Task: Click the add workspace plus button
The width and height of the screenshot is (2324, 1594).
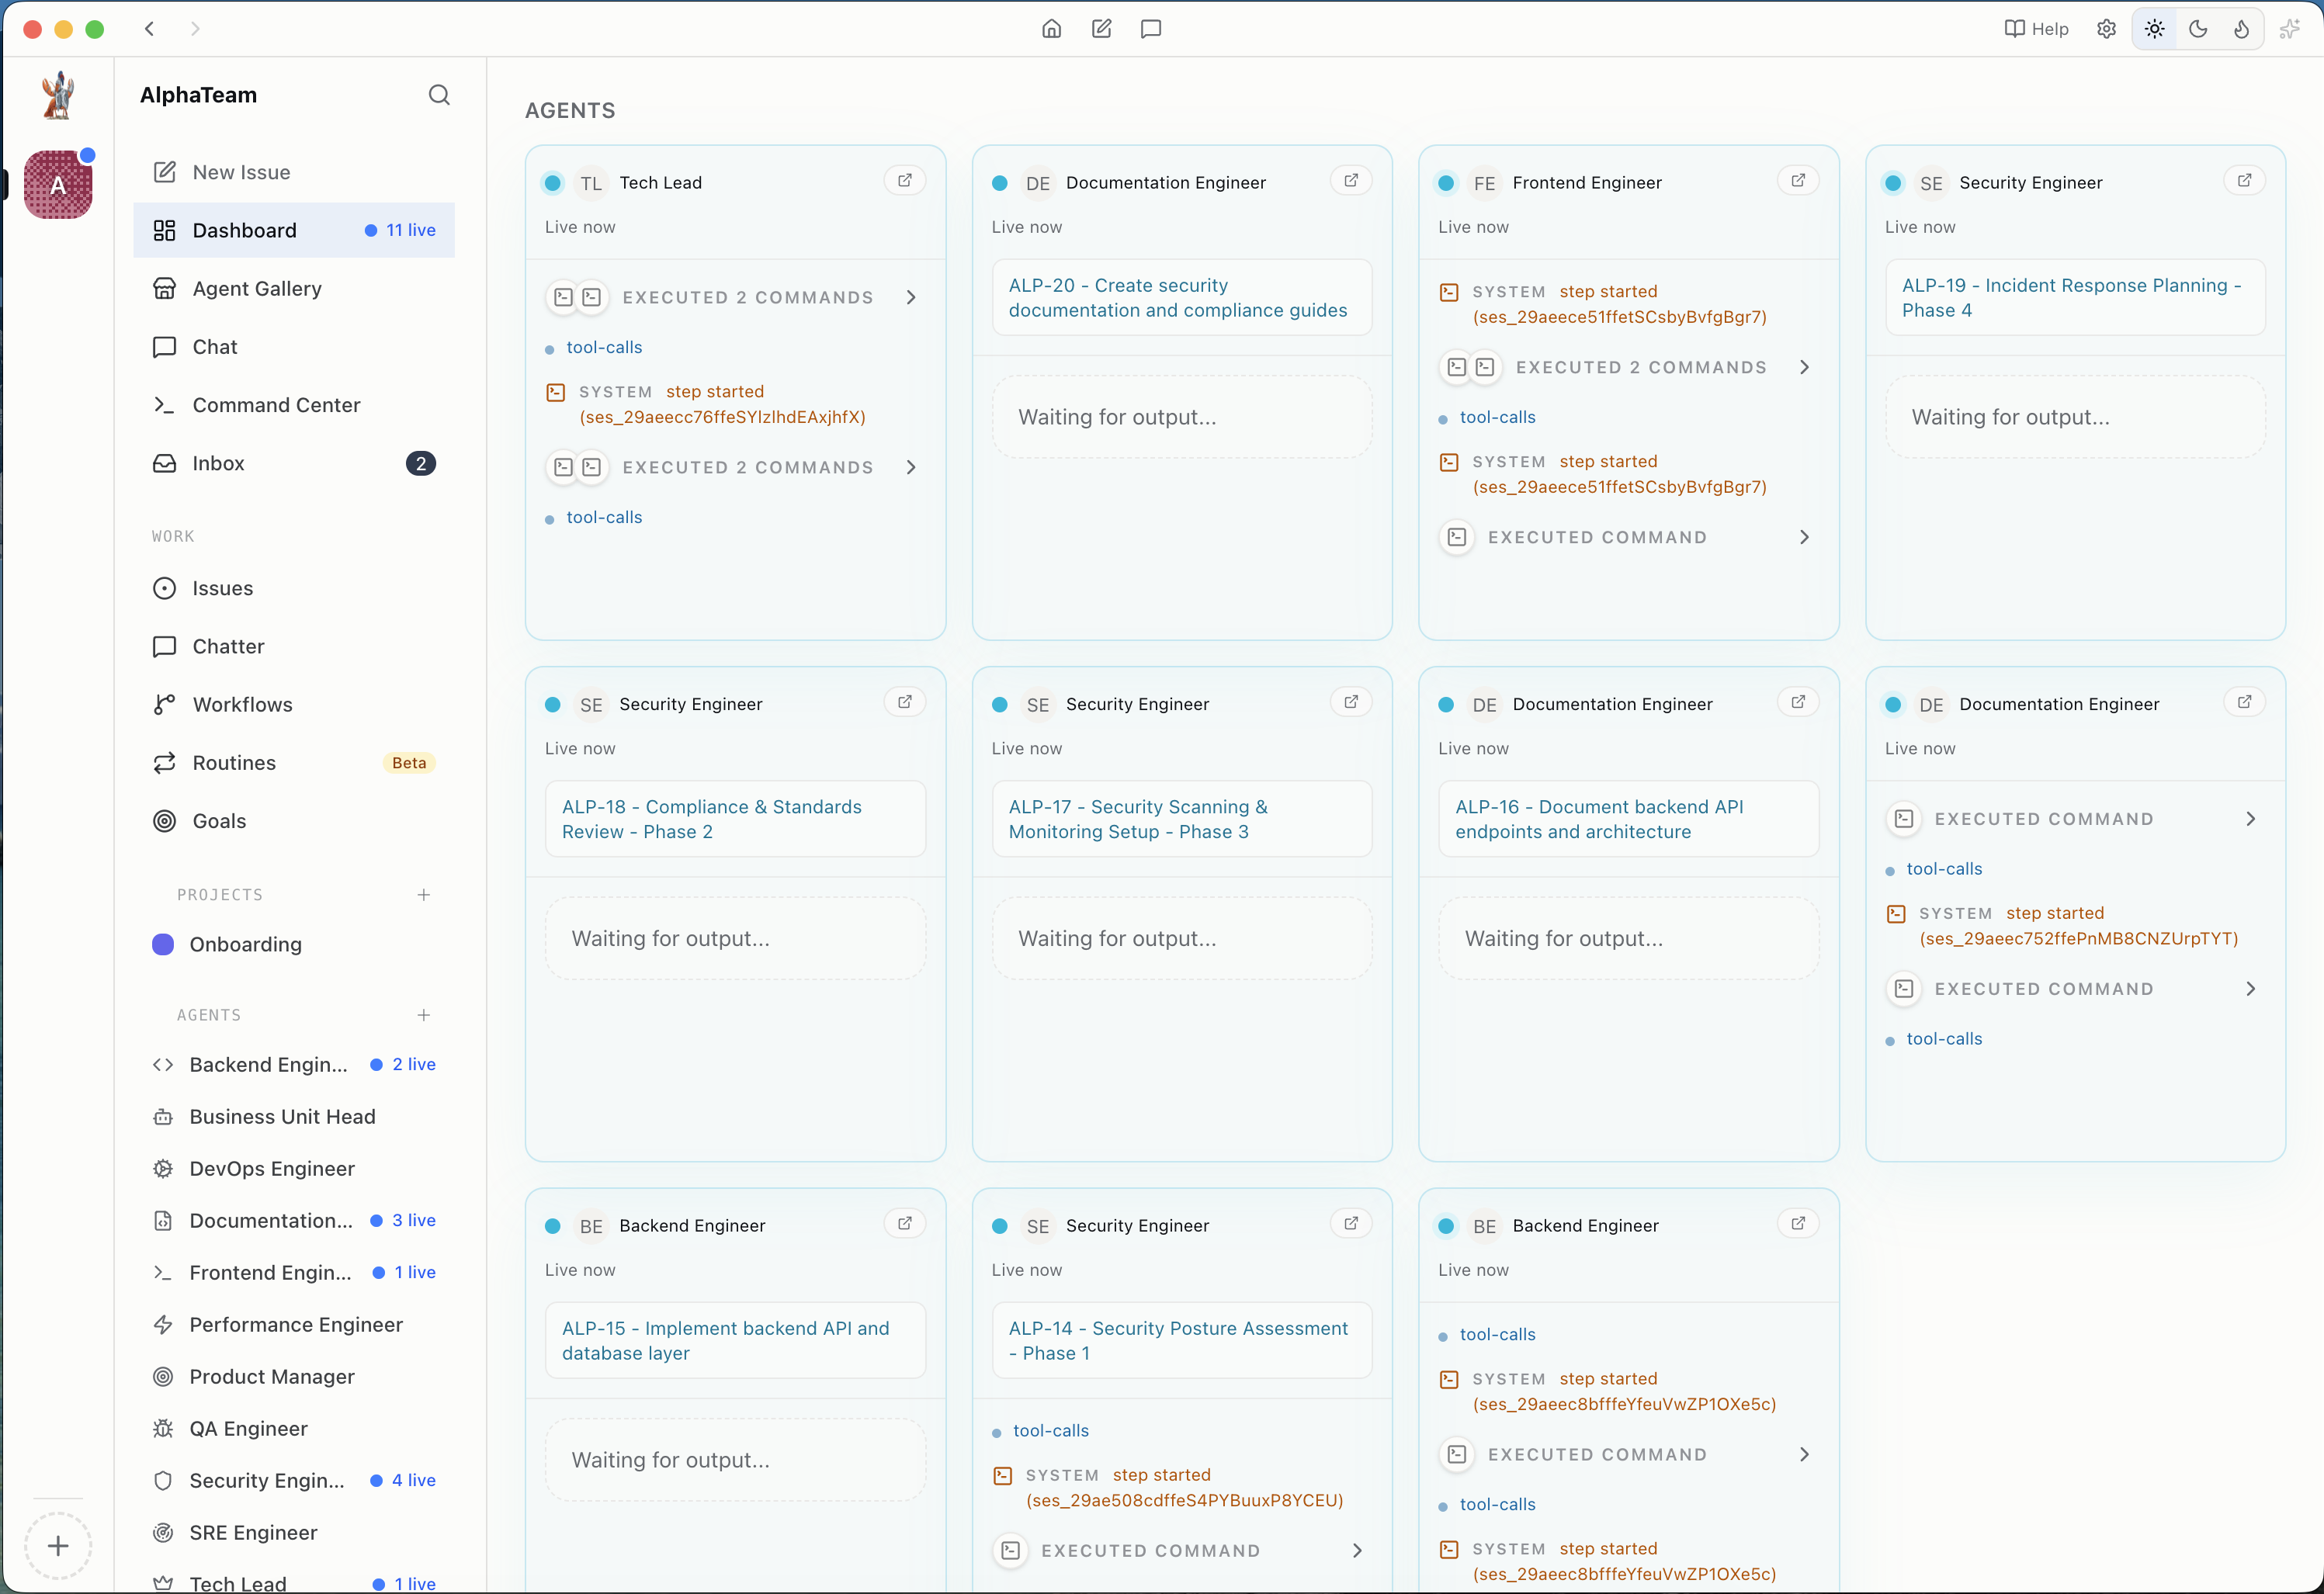Action: click(58, 1546)
